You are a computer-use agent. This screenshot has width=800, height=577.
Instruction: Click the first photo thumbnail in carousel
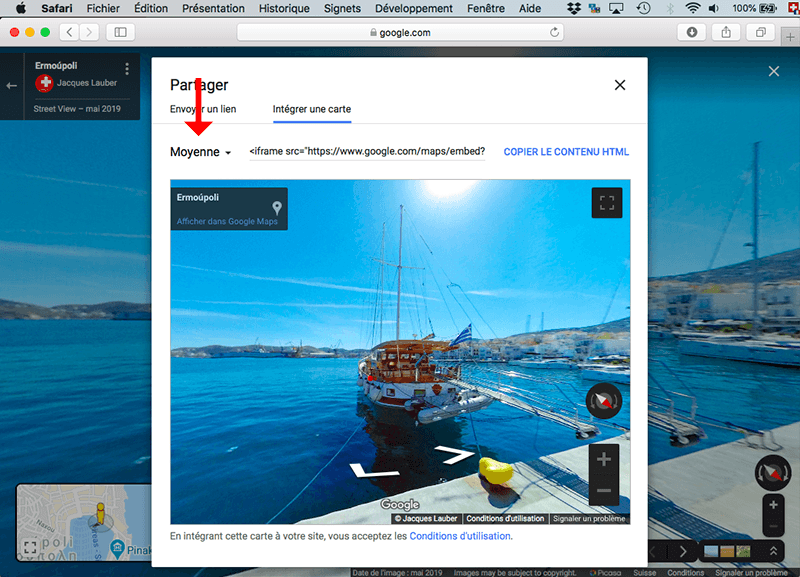pos(711,551)
